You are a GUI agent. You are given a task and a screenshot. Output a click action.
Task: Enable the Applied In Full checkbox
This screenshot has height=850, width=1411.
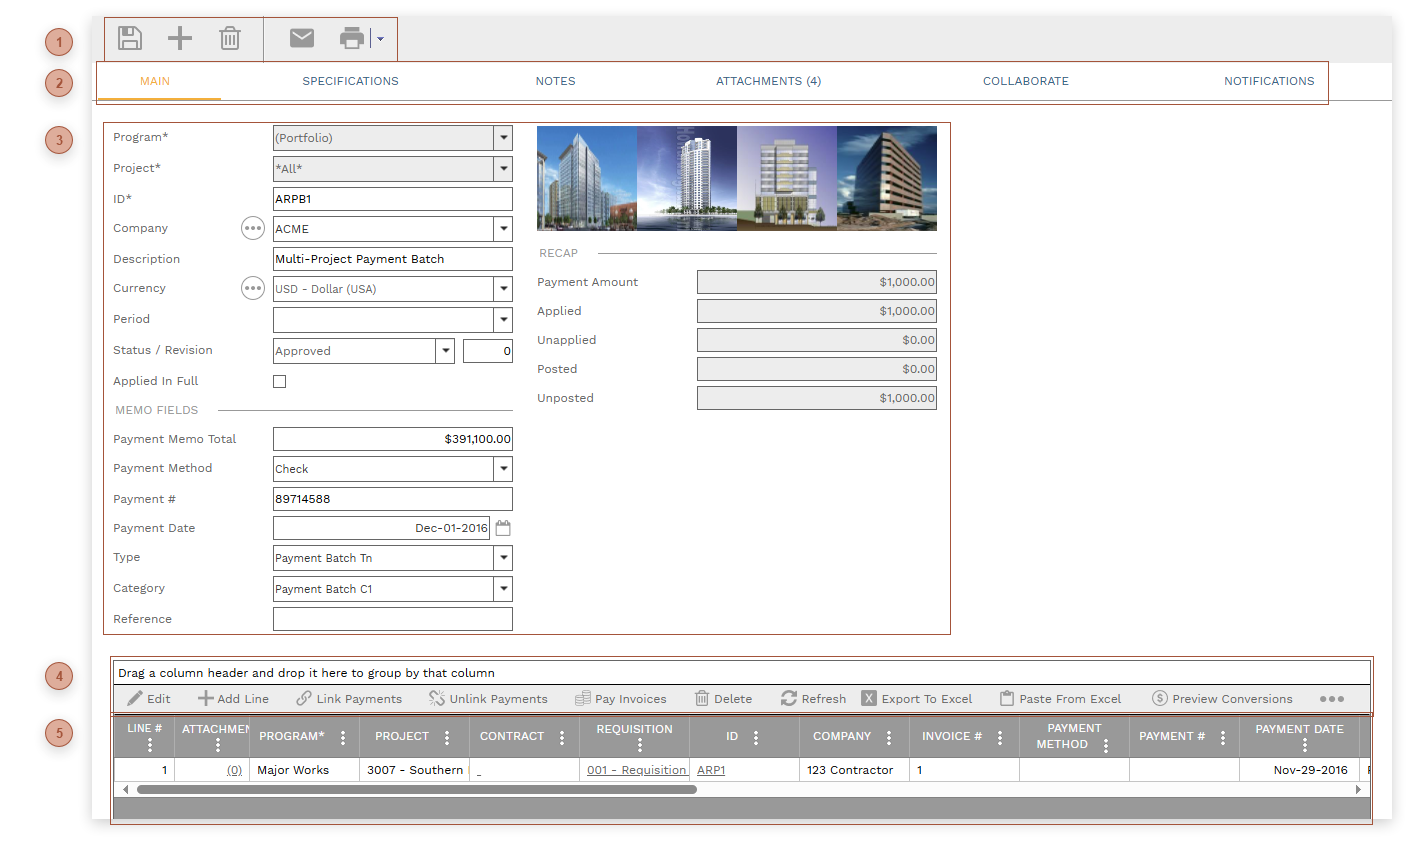(x=279, y=381)
